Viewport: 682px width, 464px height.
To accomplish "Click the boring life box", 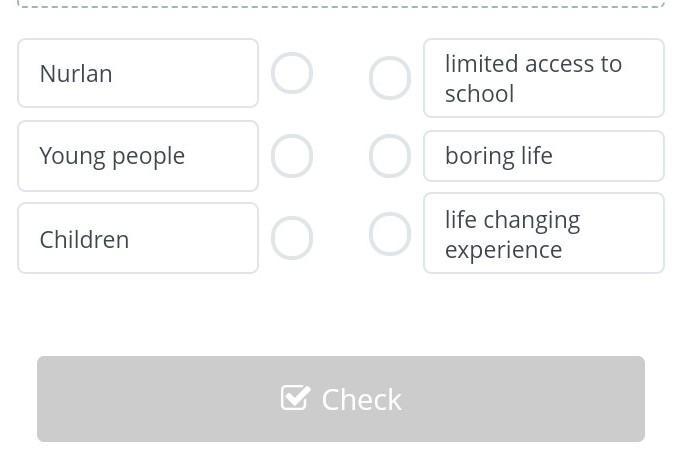I will coord(544,156).
